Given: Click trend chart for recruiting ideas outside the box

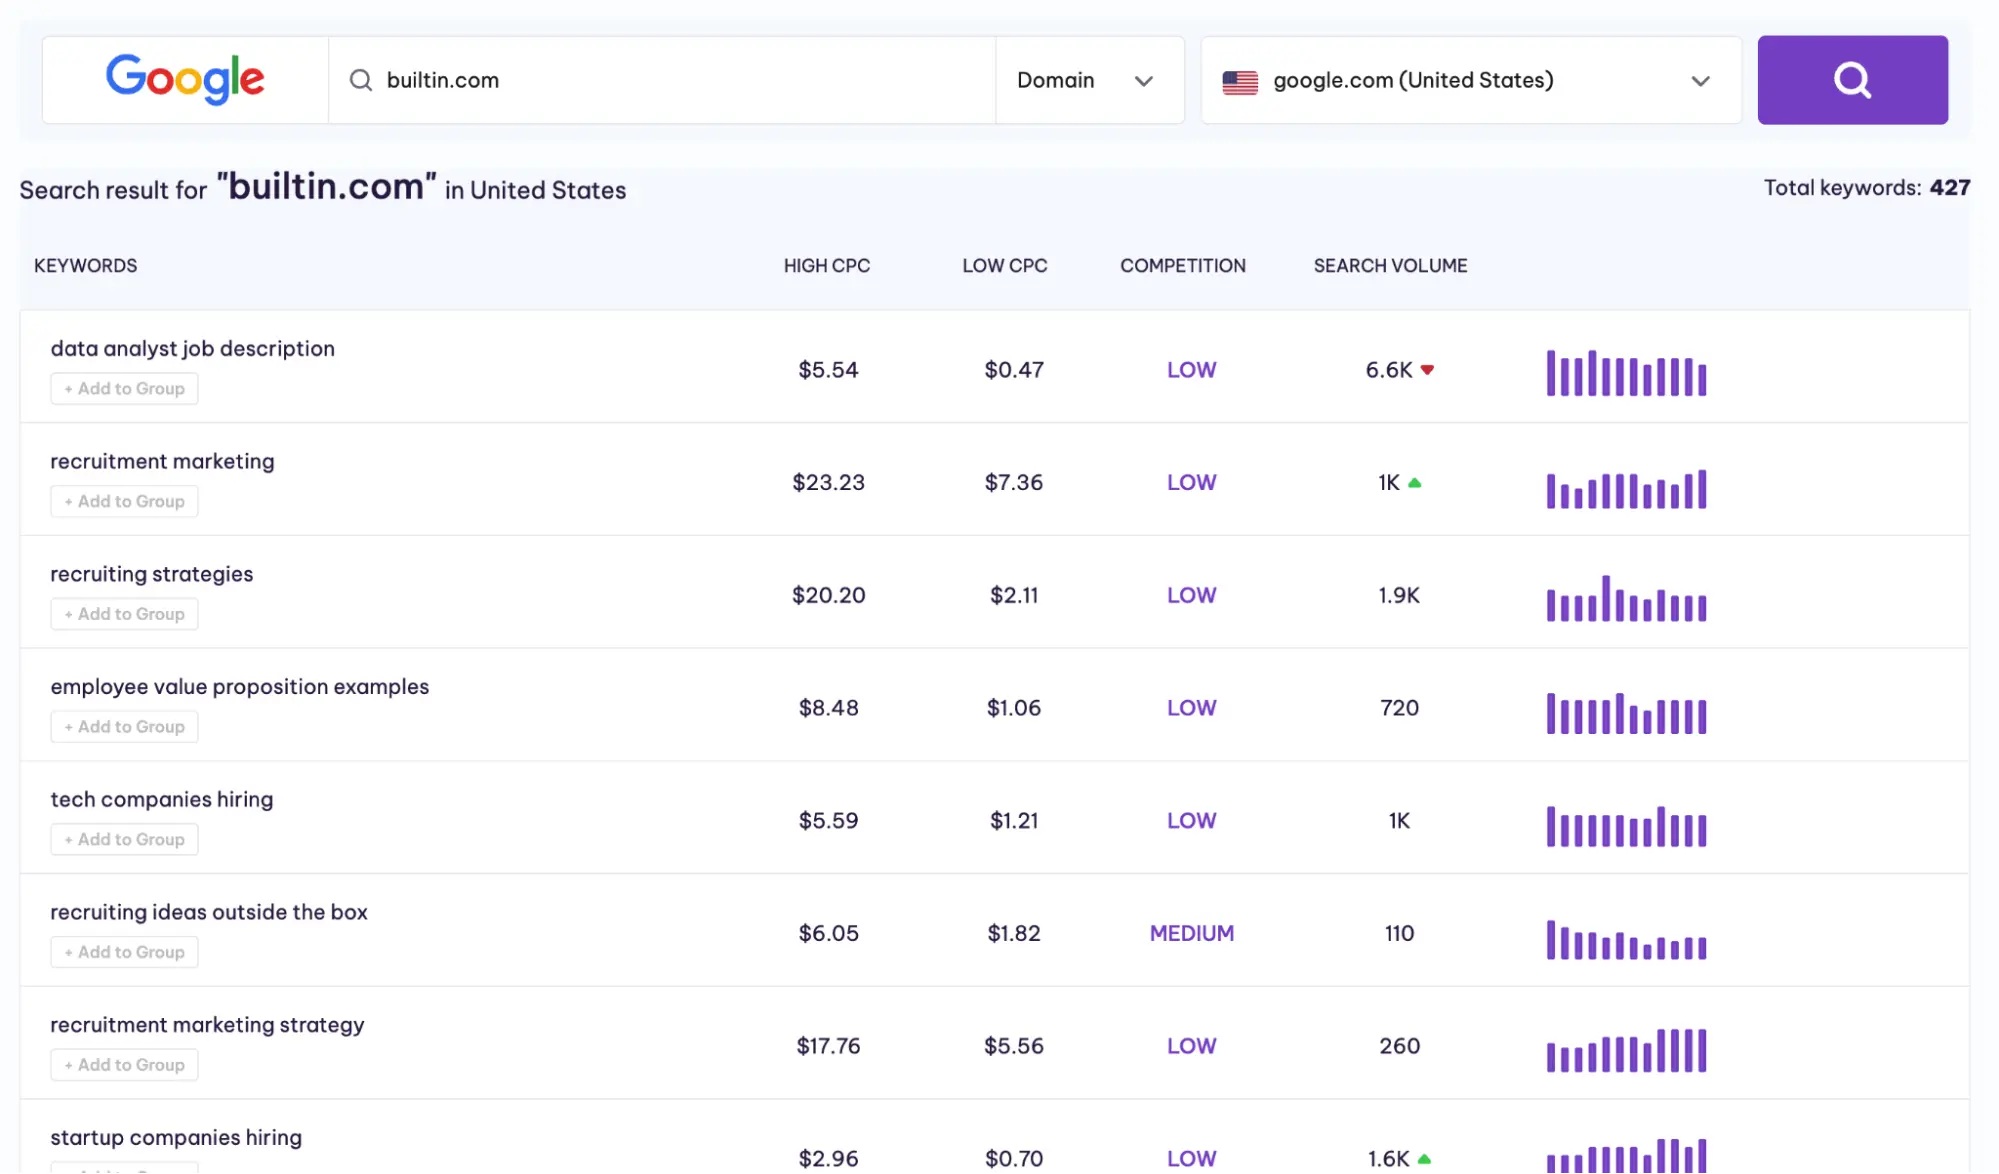Looking at the screenshot, I should 1626,940.
